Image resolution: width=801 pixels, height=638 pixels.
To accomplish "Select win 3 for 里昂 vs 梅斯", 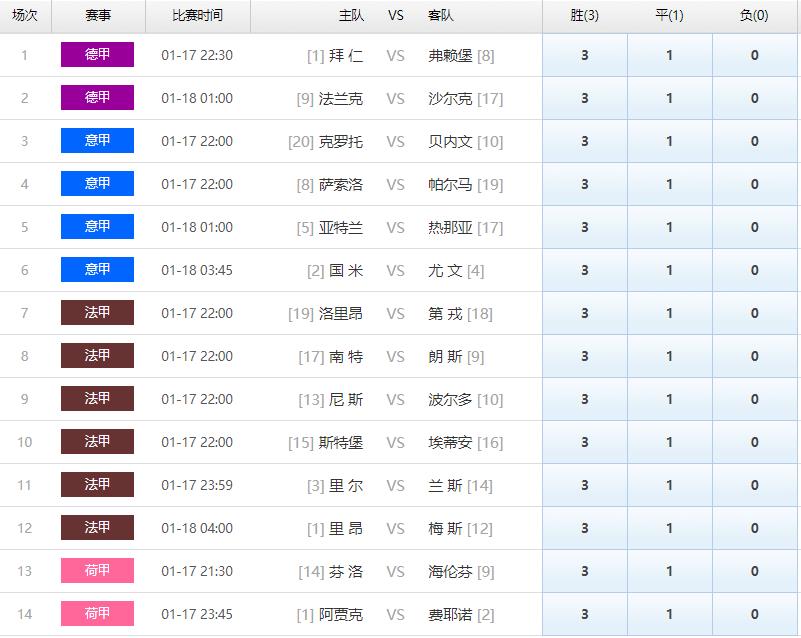I will pos(585,528).
